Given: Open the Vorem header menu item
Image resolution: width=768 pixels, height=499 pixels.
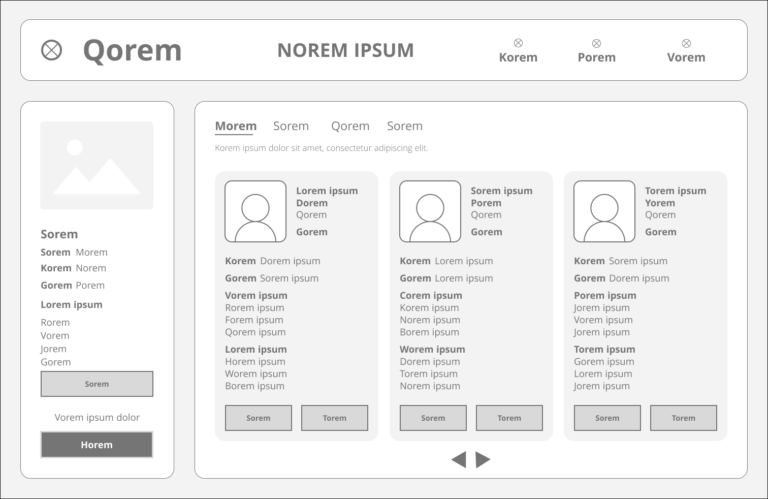Looking at the screenshot, I should point(686,57).
